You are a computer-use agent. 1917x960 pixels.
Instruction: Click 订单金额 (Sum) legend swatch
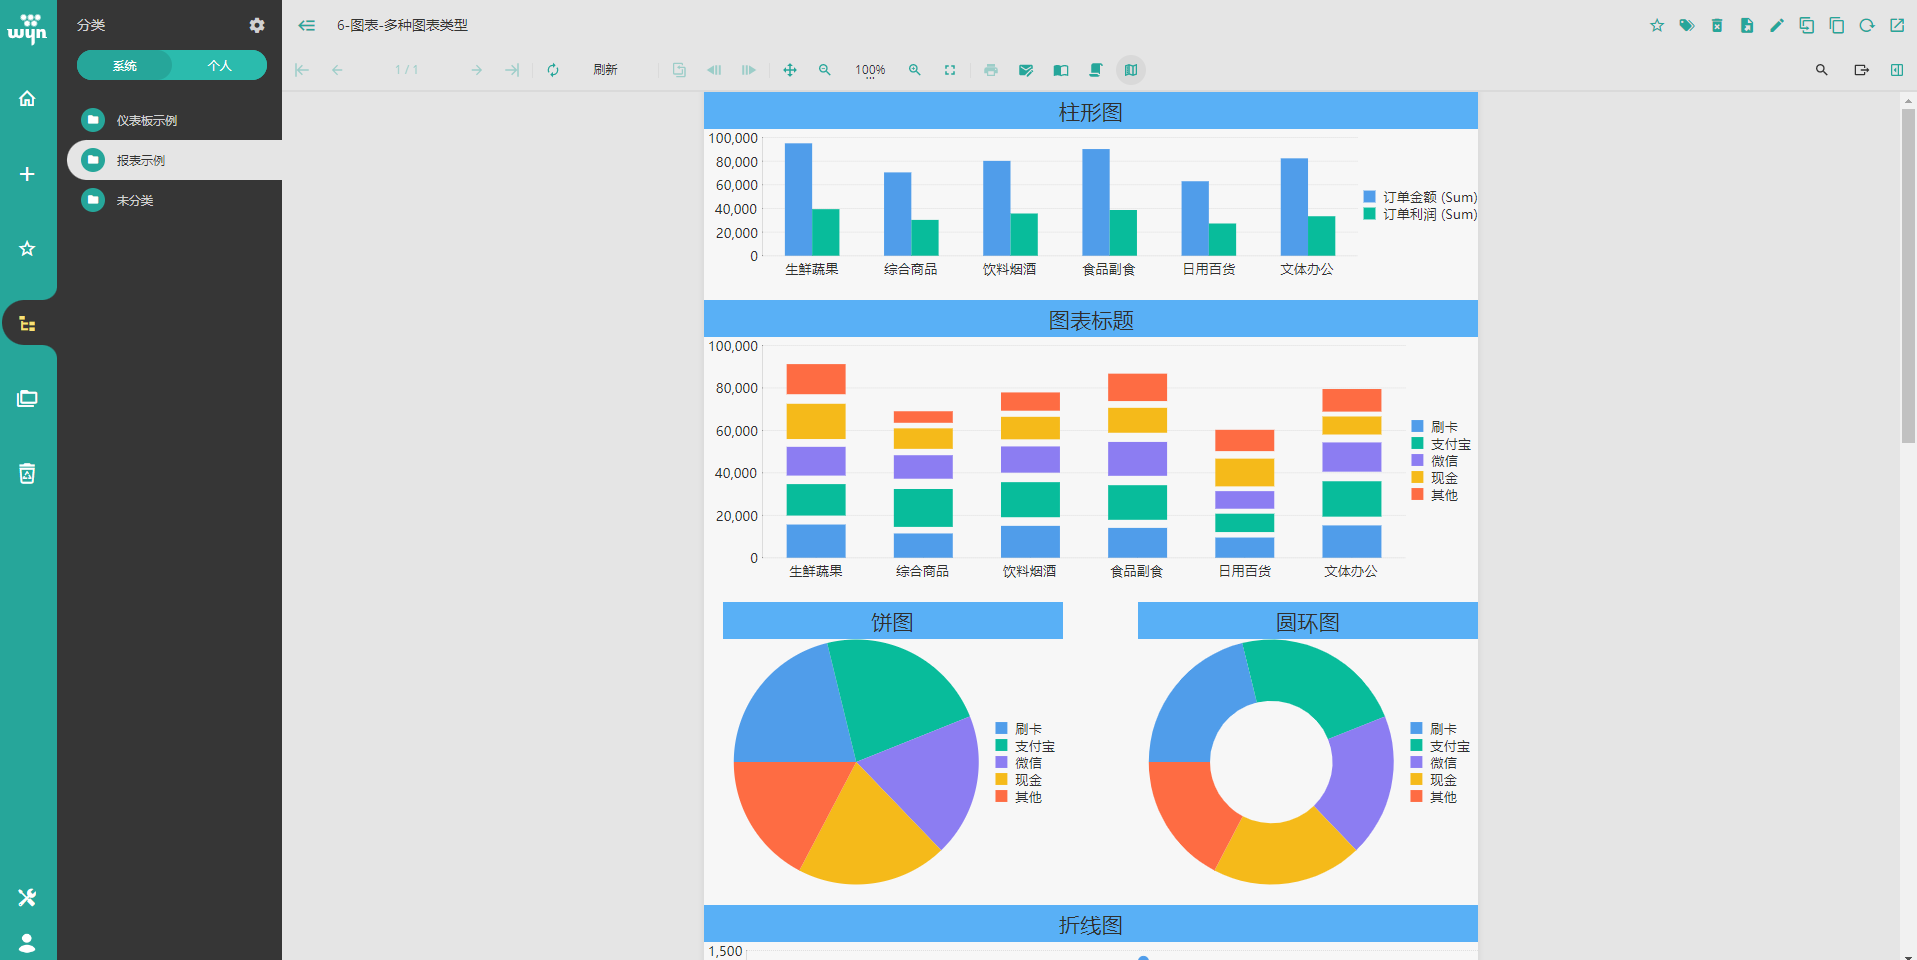1369,197
